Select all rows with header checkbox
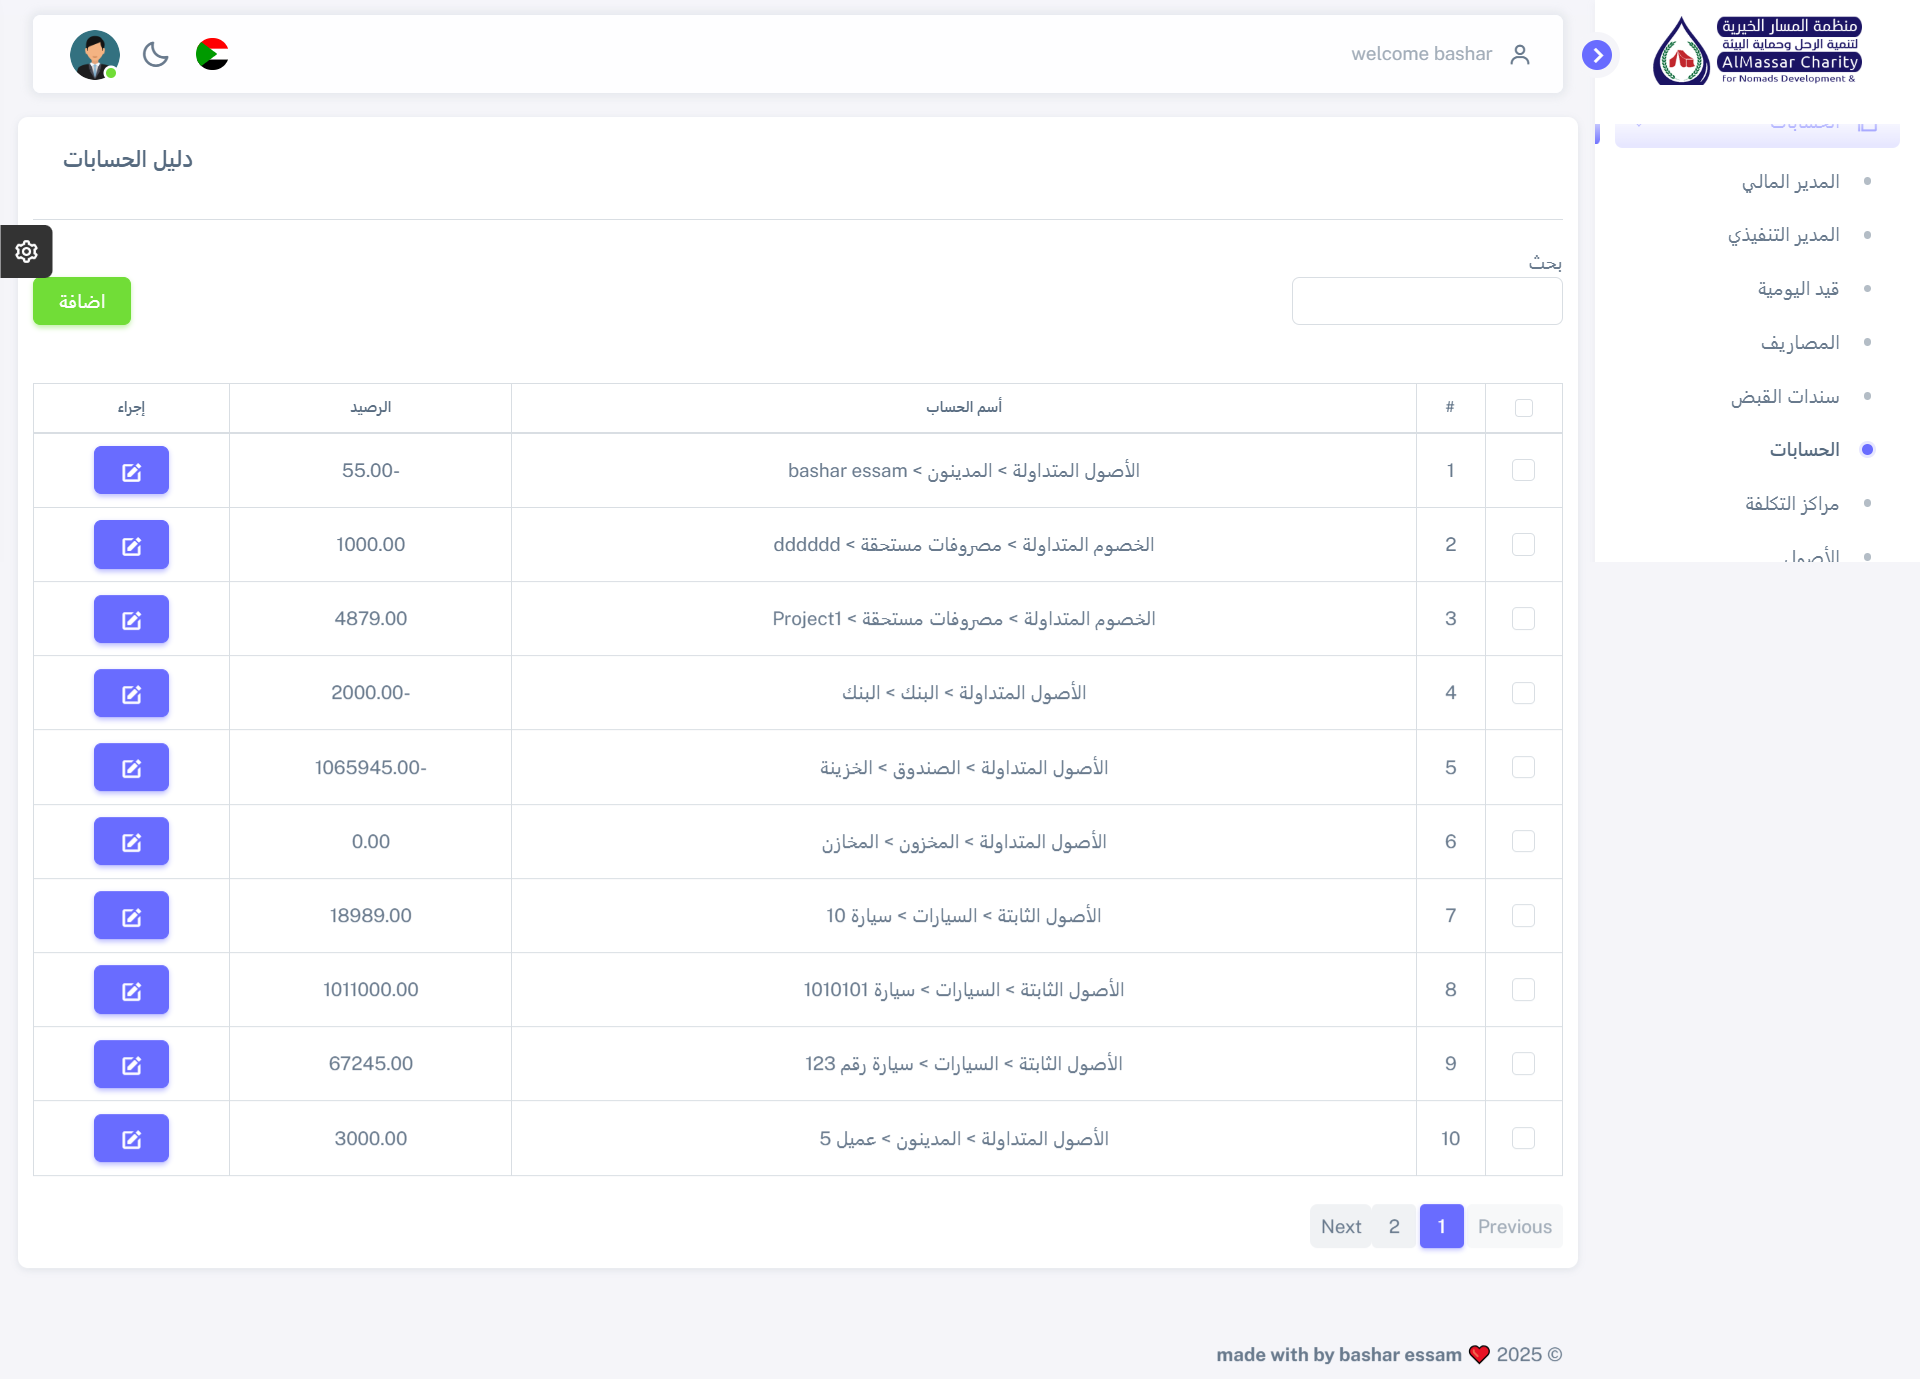Viewport: 1920px width, 1379px height. 1523,408
